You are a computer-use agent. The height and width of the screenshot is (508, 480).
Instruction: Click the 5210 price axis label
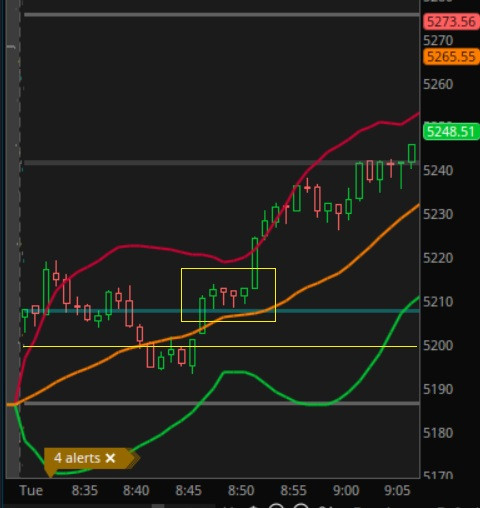[x=438, y=302]
